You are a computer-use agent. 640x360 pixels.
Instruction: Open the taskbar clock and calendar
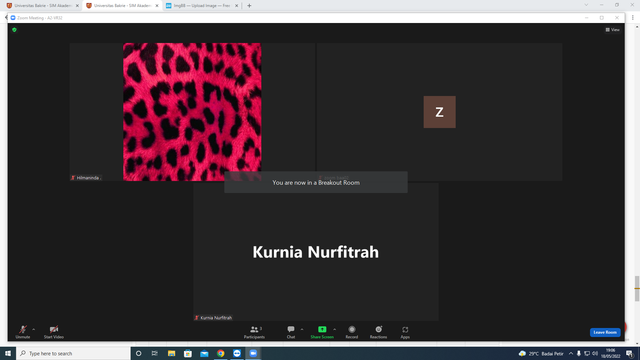[610, 353]
